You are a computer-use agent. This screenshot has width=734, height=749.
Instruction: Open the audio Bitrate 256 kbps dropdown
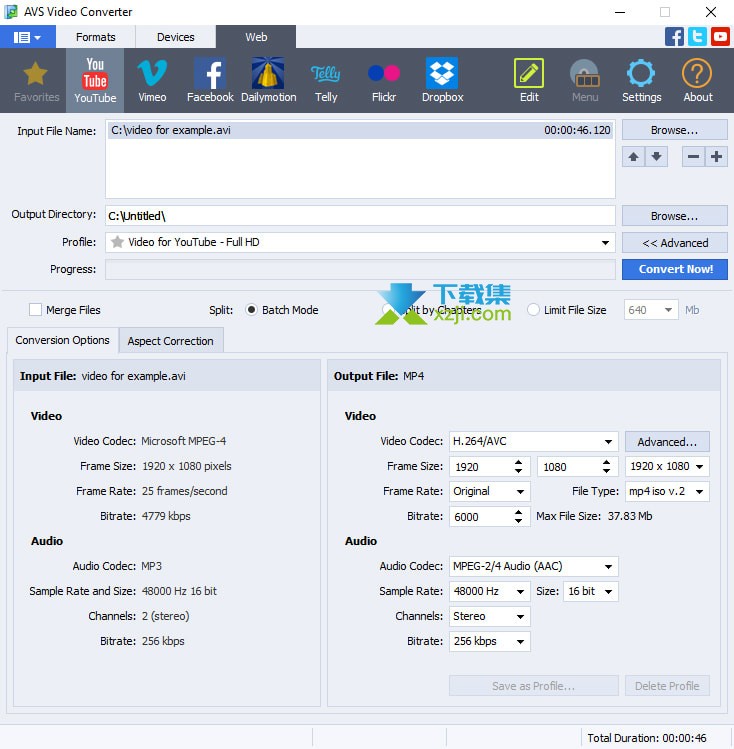coord(520,642)
